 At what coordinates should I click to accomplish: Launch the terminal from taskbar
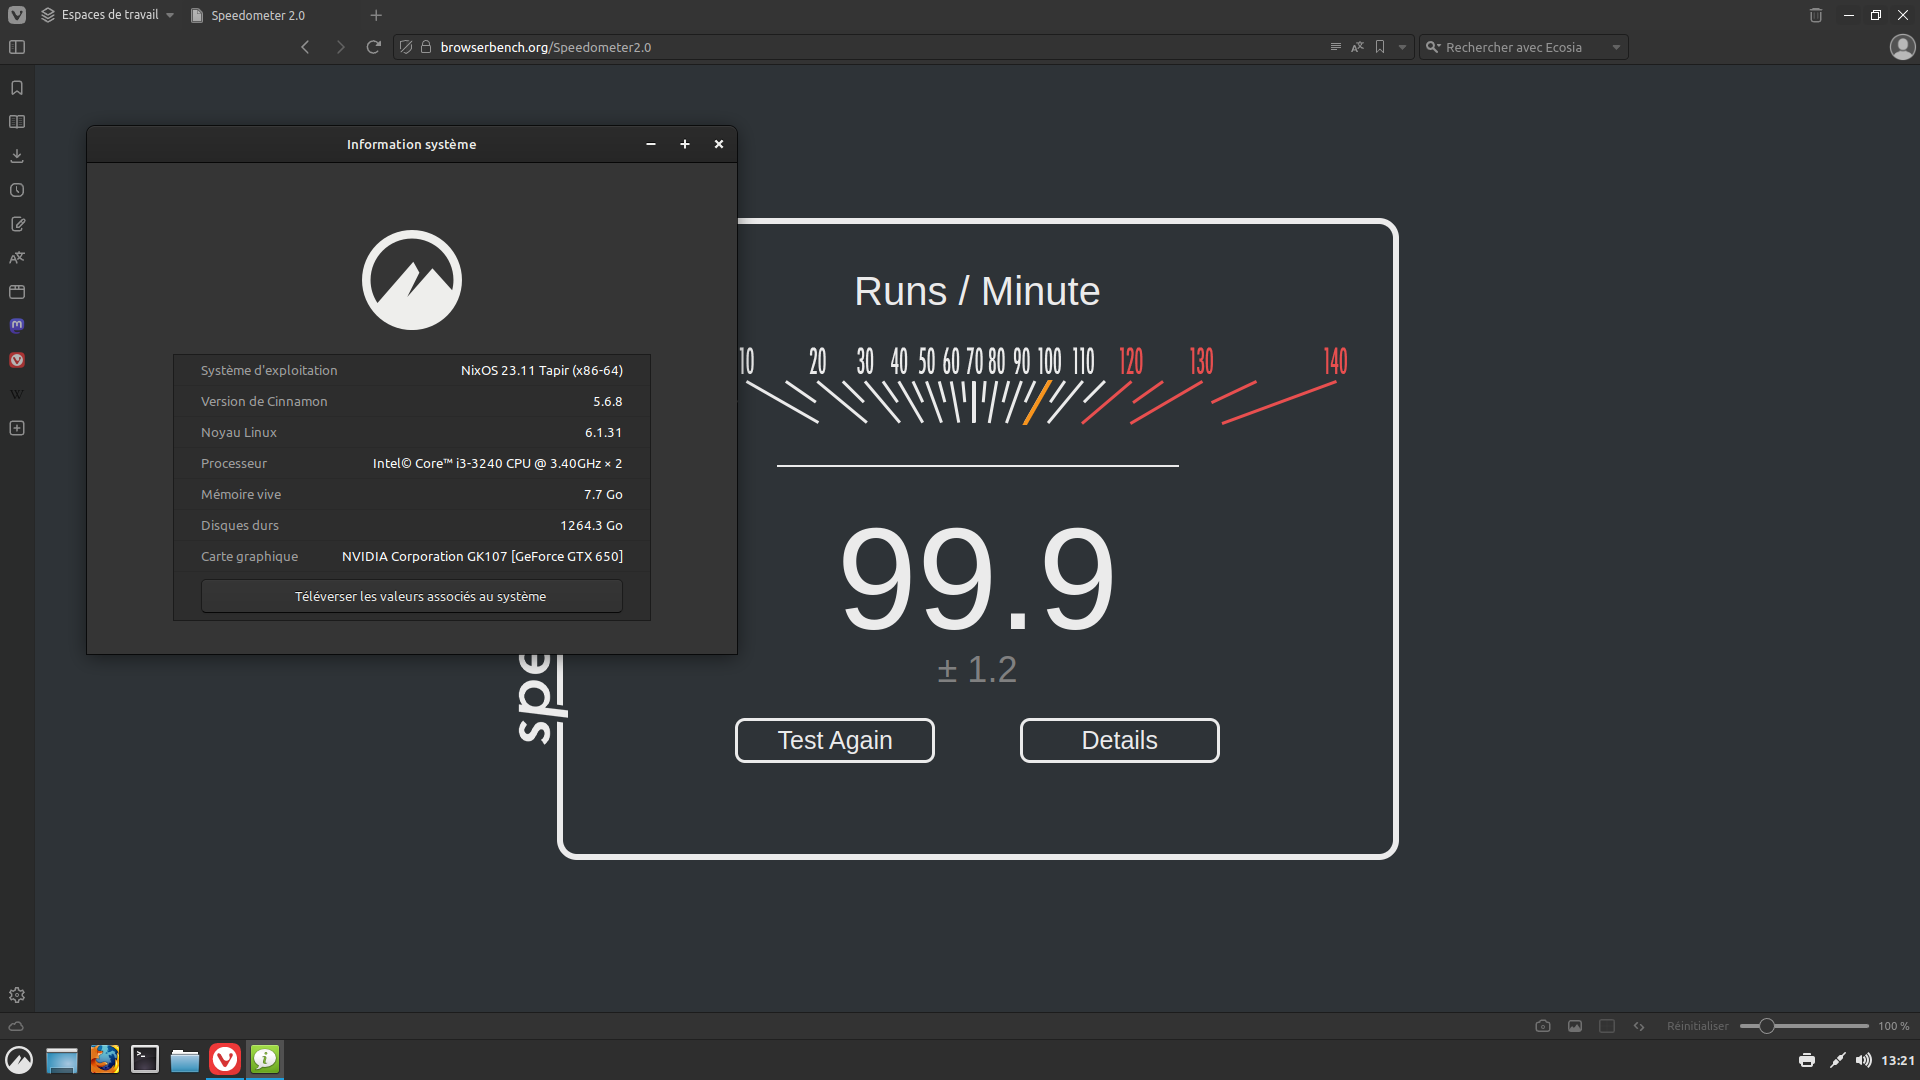tap(145, 1060)
